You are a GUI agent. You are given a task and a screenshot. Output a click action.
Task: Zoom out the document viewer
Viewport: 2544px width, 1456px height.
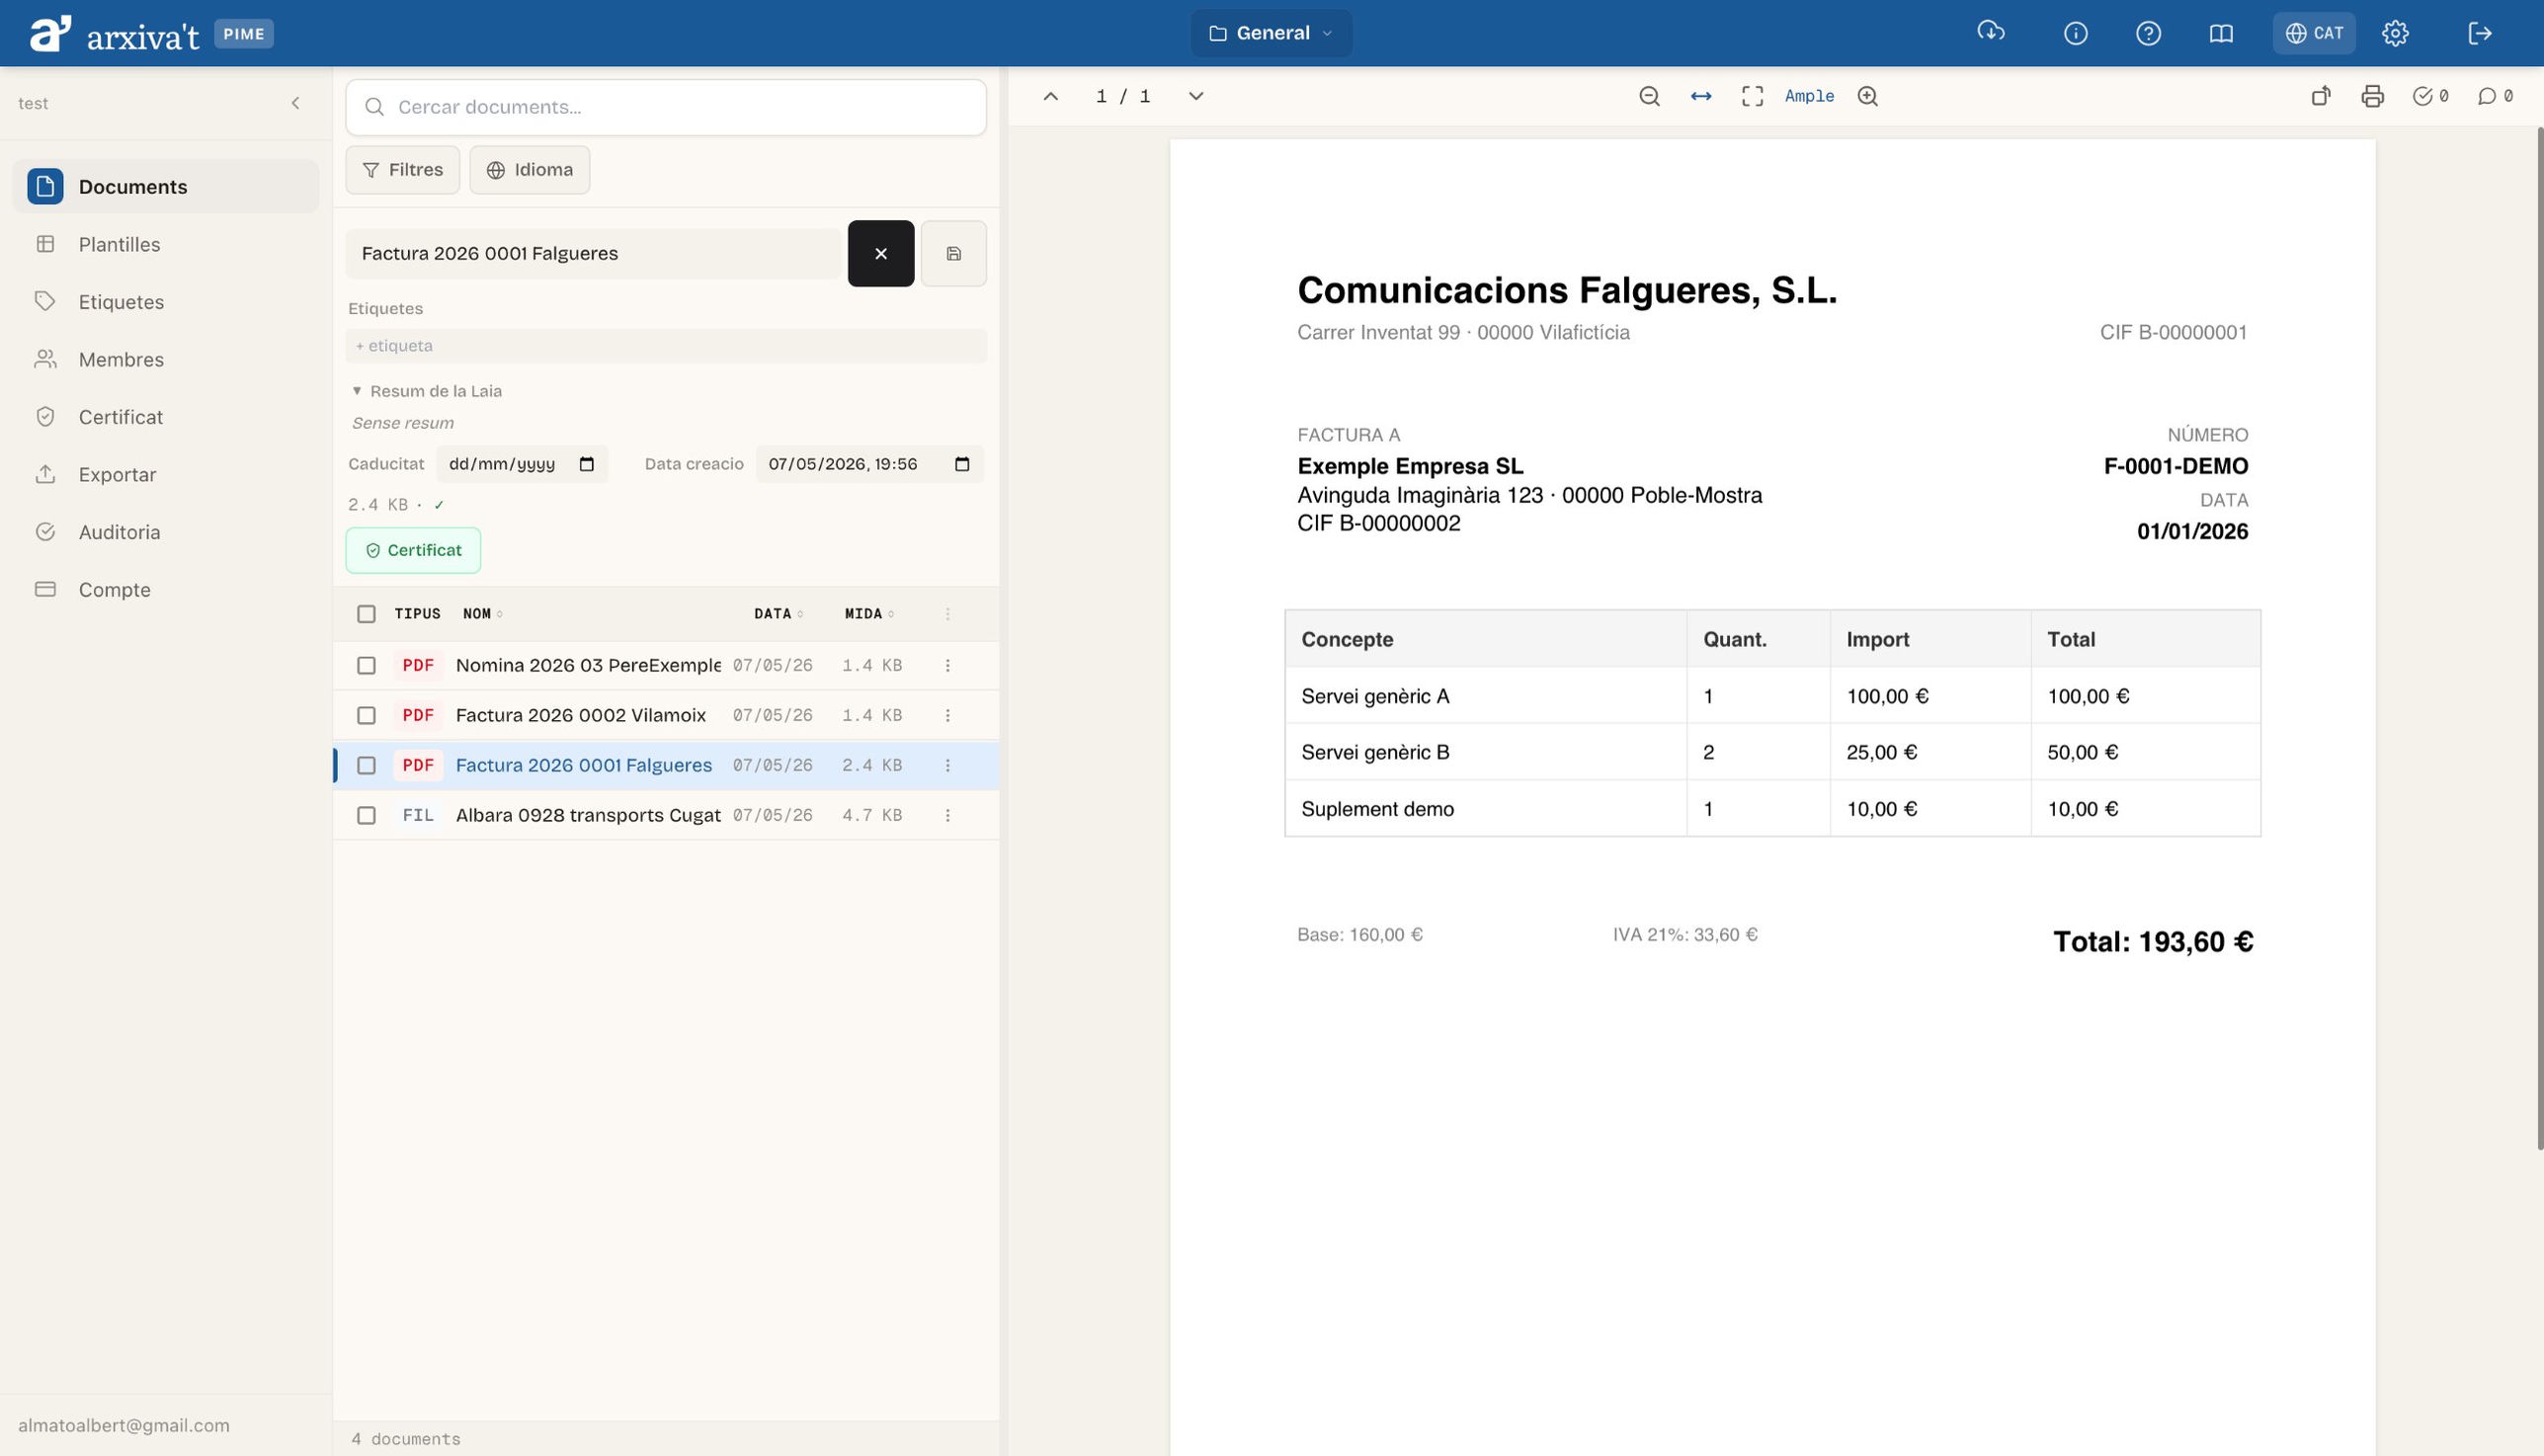(x=1650, y=96)
